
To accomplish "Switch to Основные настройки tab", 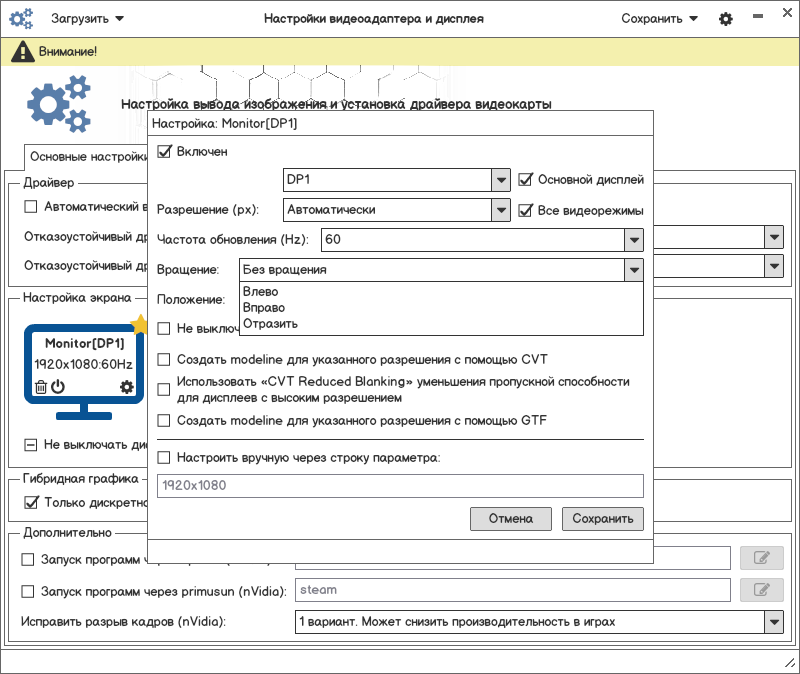I will point(88,156).
